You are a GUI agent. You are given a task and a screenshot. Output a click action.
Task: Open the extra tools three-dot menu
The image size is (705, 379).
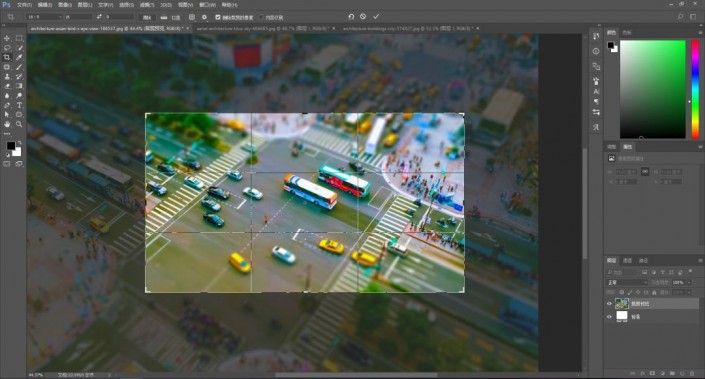[7, 134]
